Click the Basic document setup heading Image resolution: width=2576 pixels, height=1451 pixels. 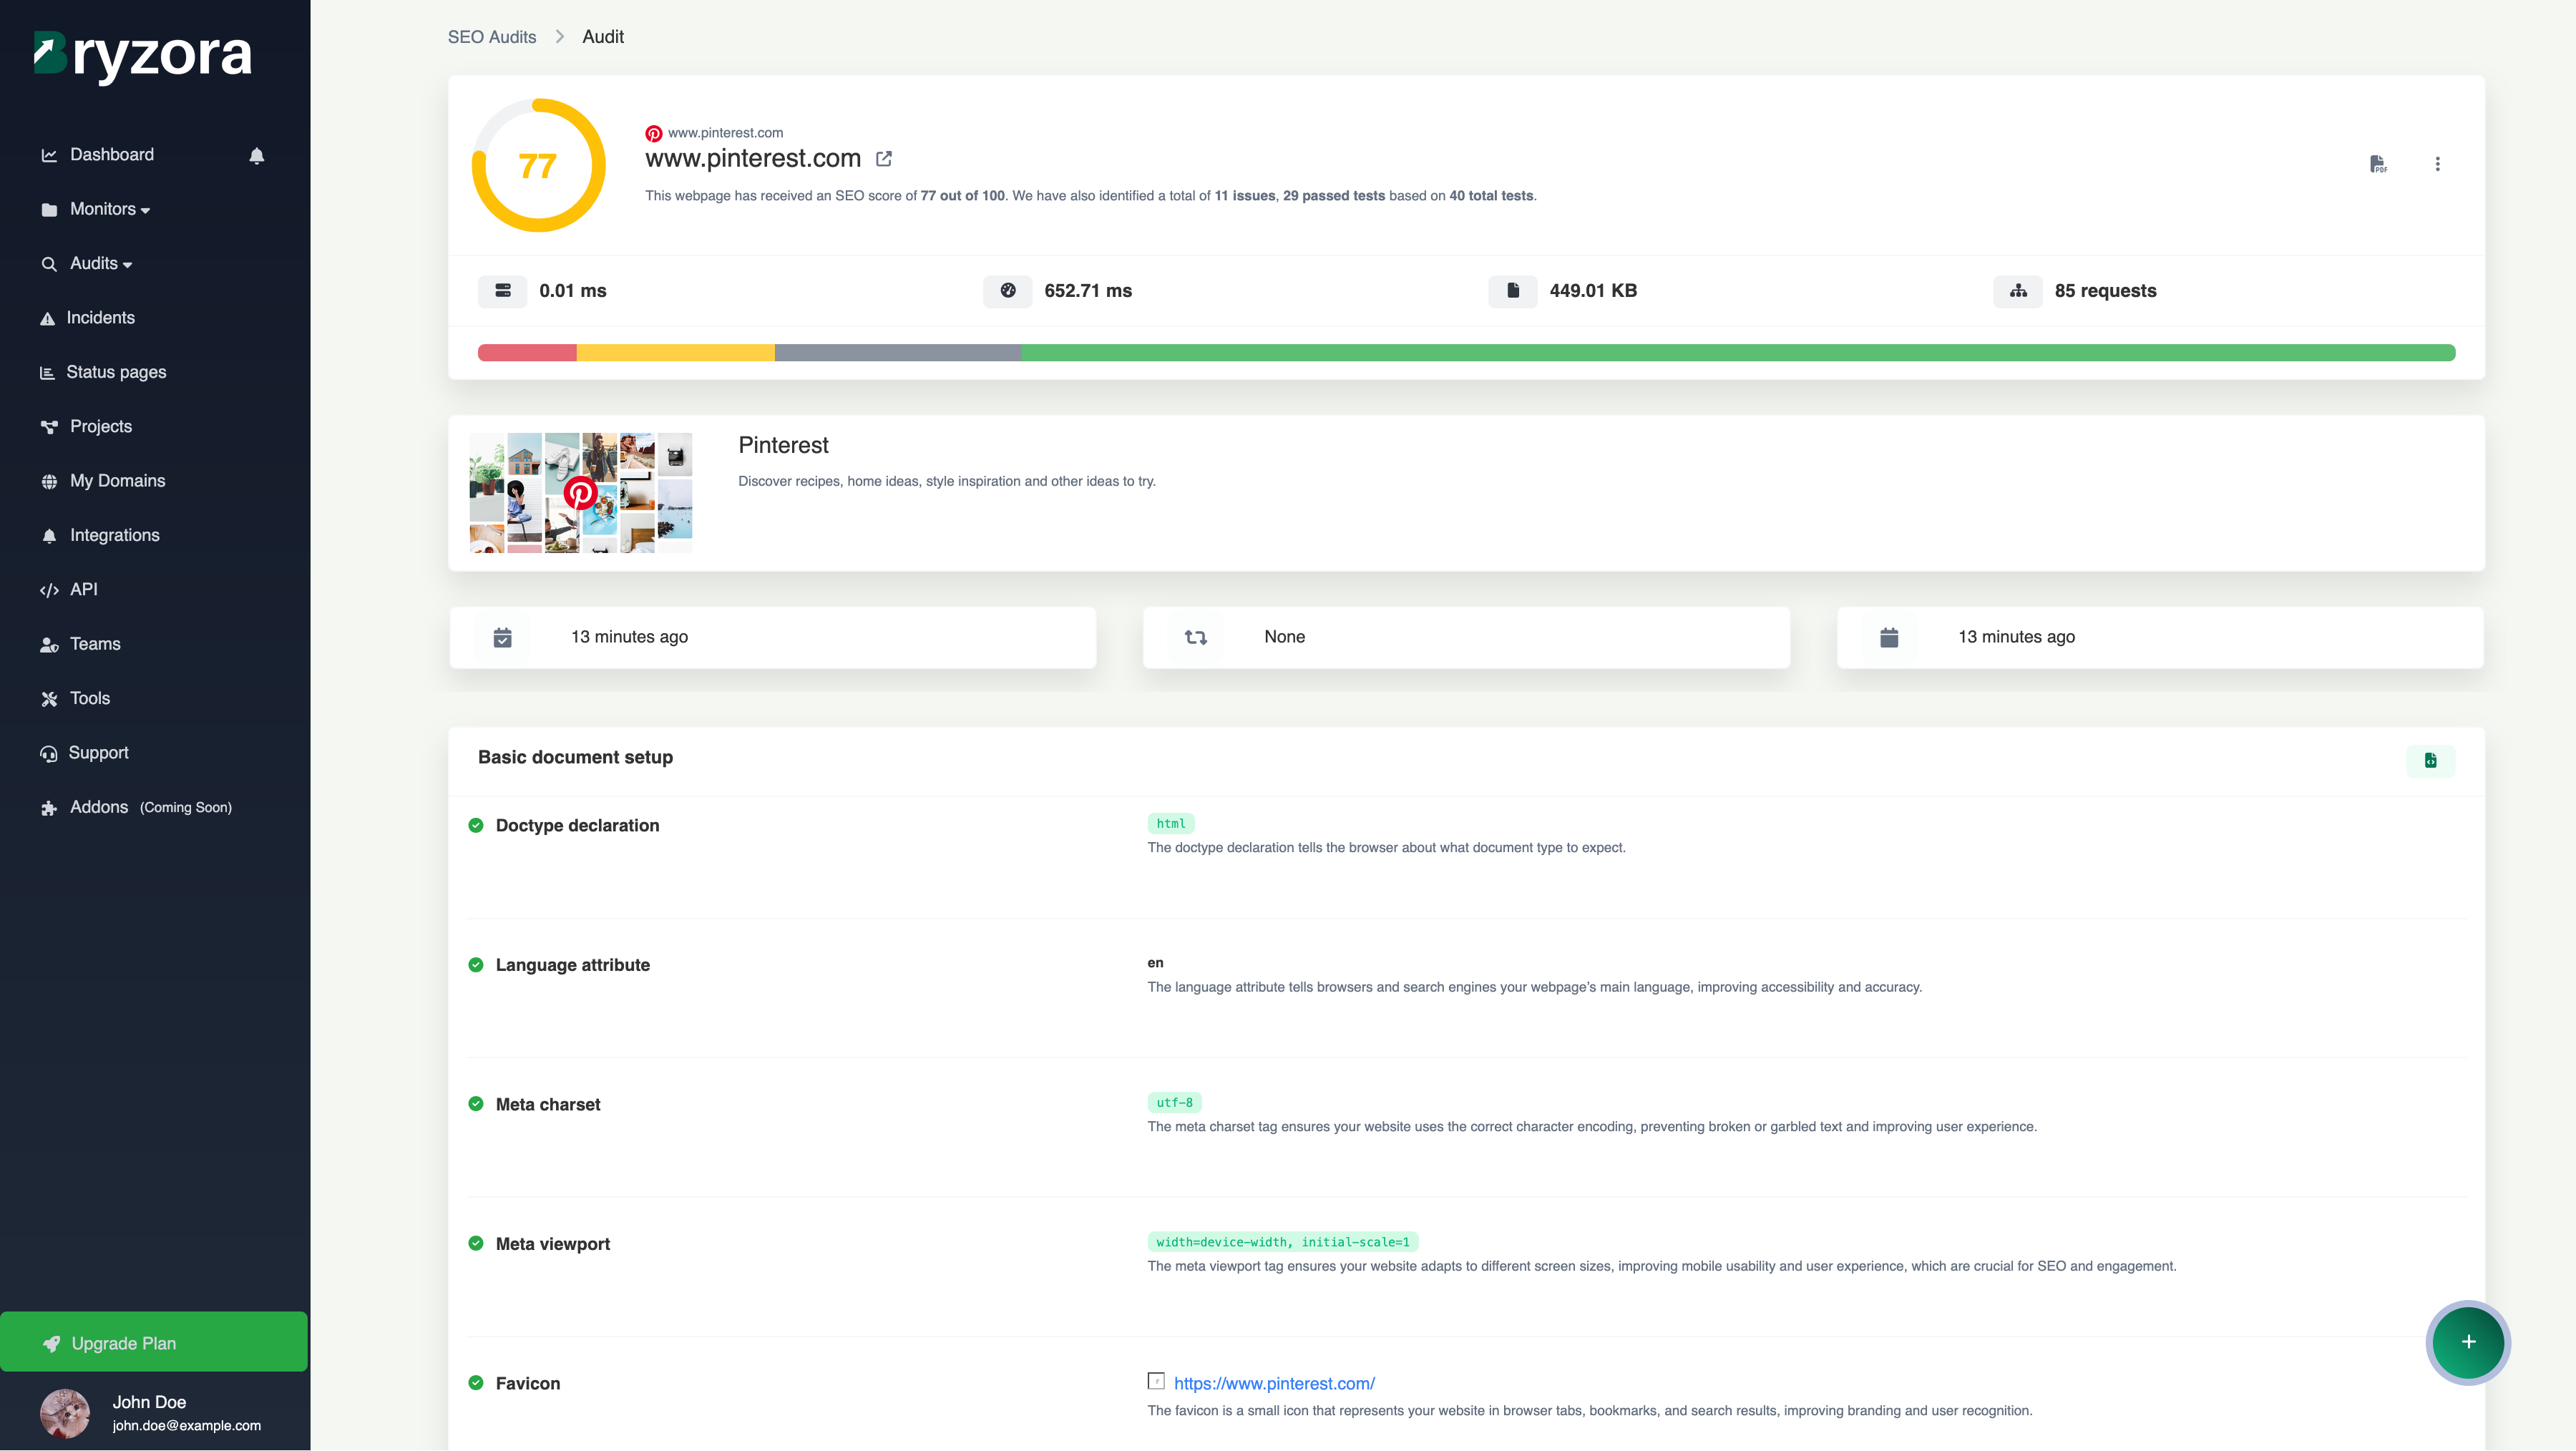point(575,757)
